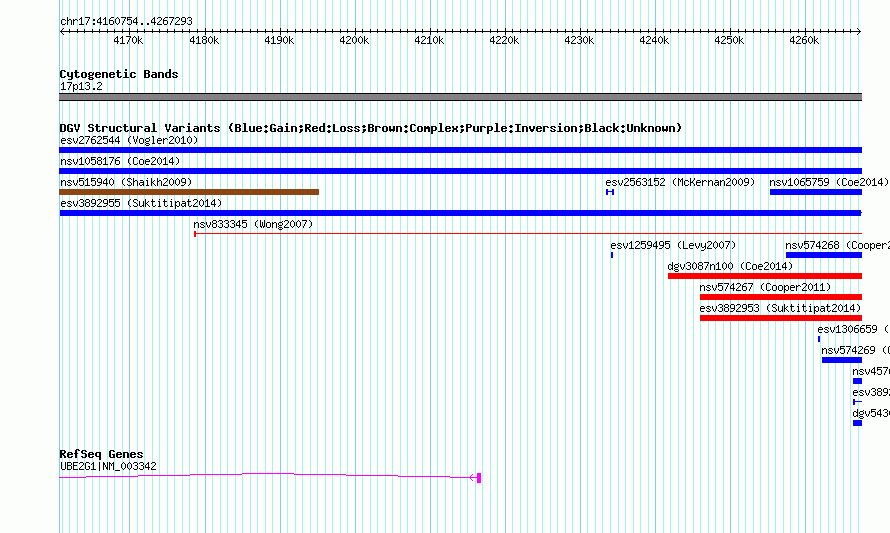
Task: Open the esv1259495 (Levy2007) label
Action: click(x=673, y=245)
